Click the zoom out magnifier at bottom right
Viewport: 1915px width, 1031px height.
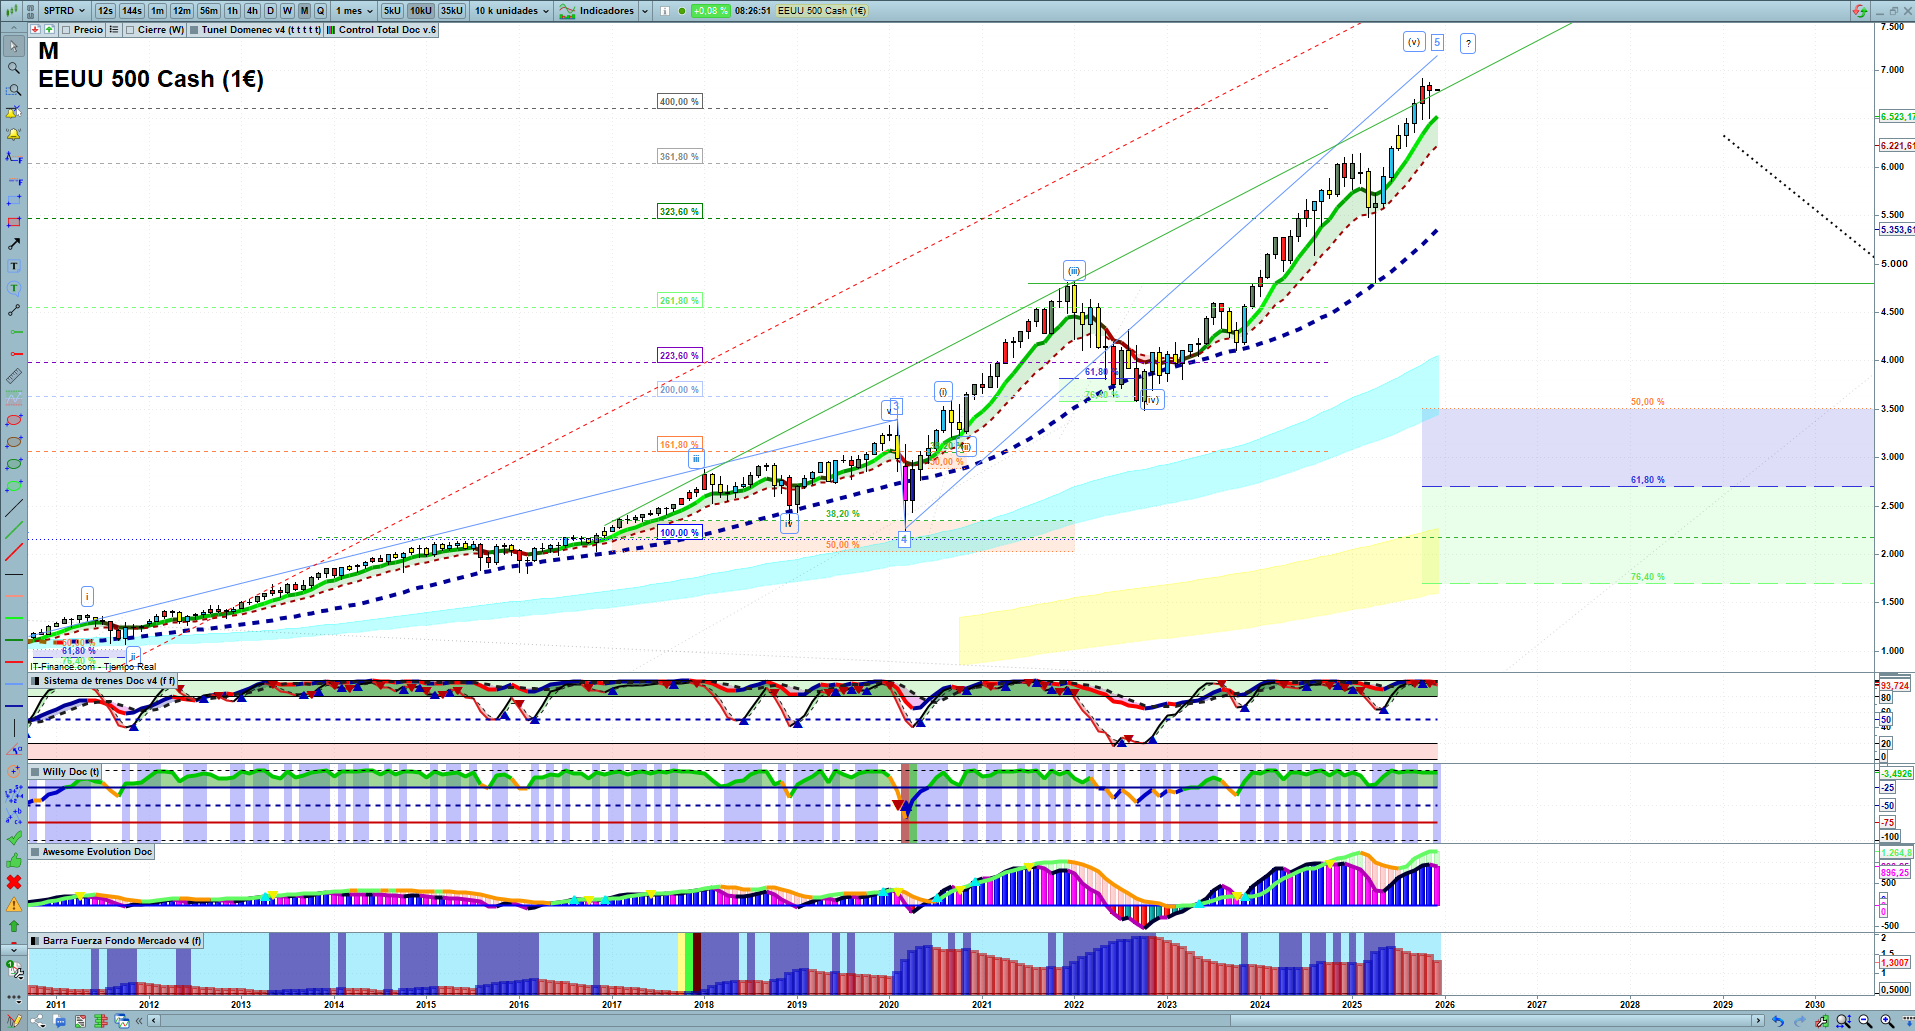(x=1865, y=1021)
